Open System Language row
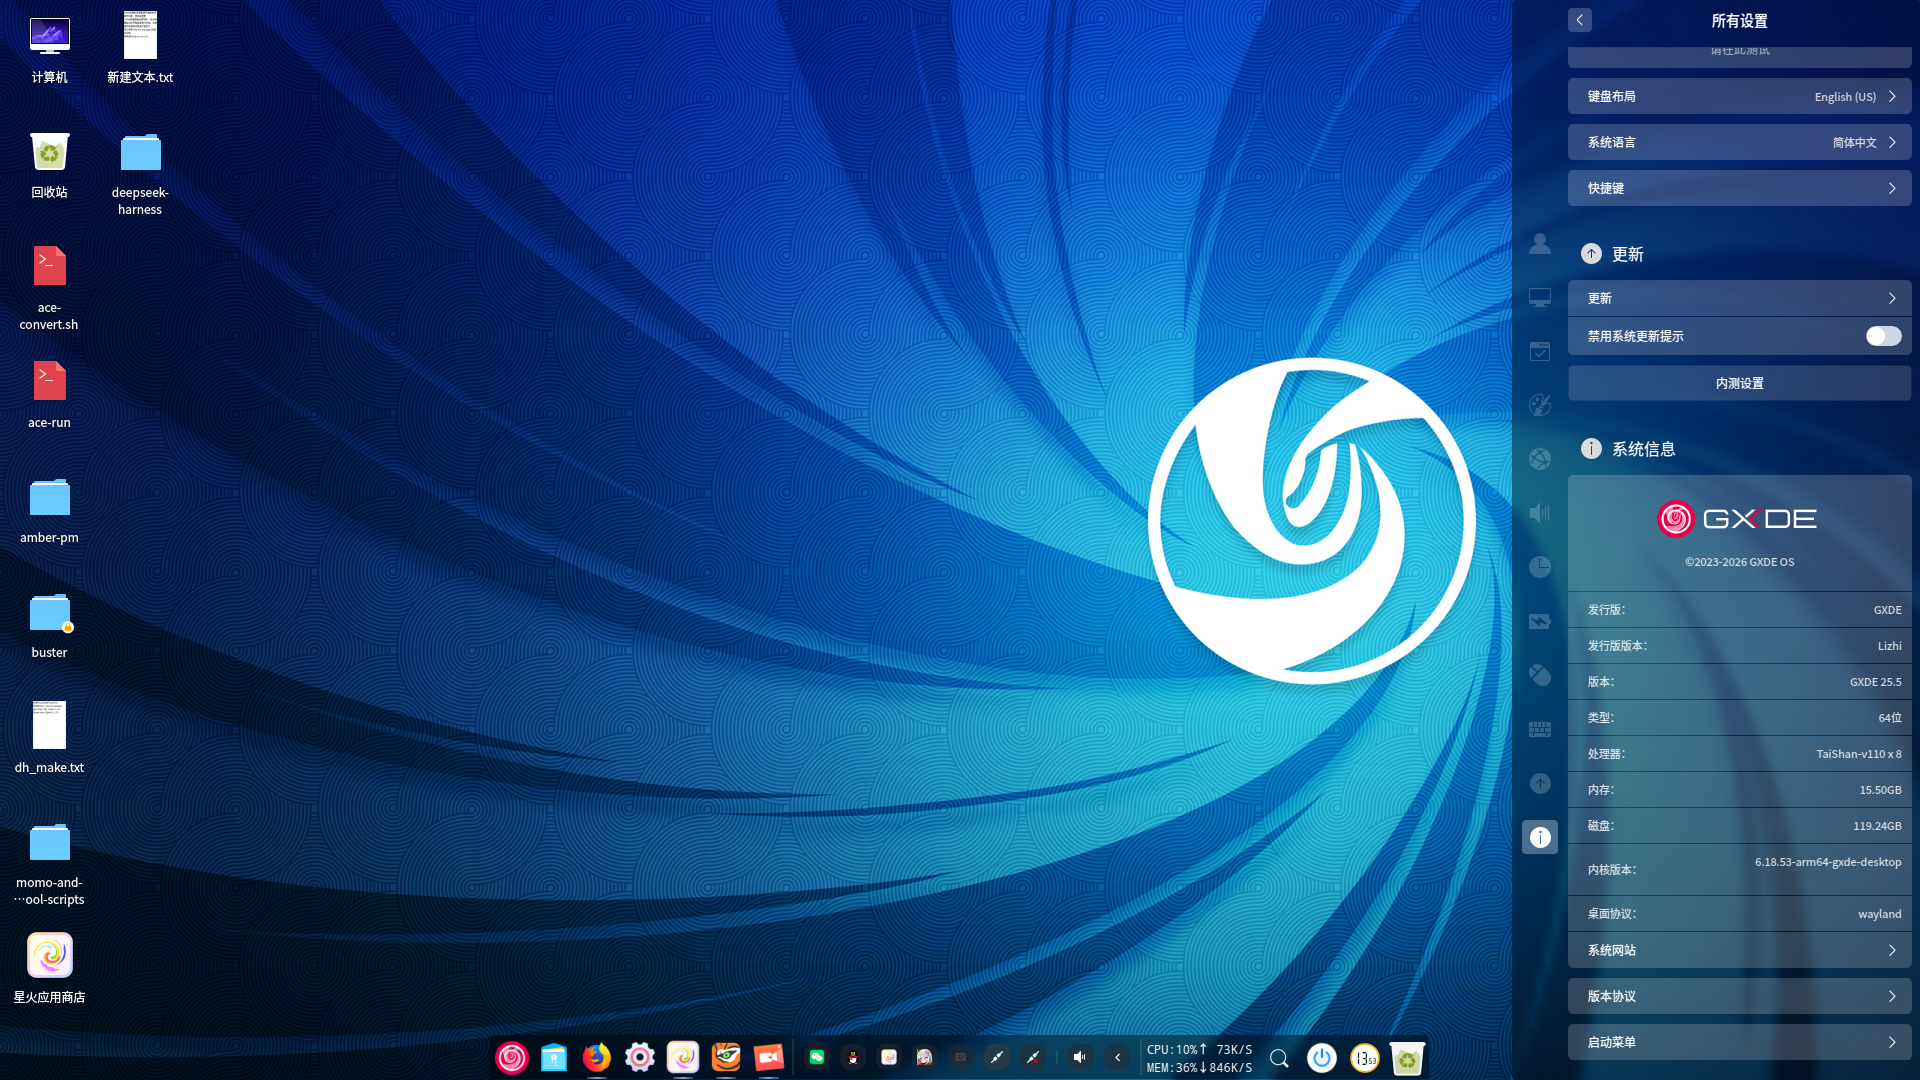This screenshot has width=1920, height=1080. tap(1740, 142)
